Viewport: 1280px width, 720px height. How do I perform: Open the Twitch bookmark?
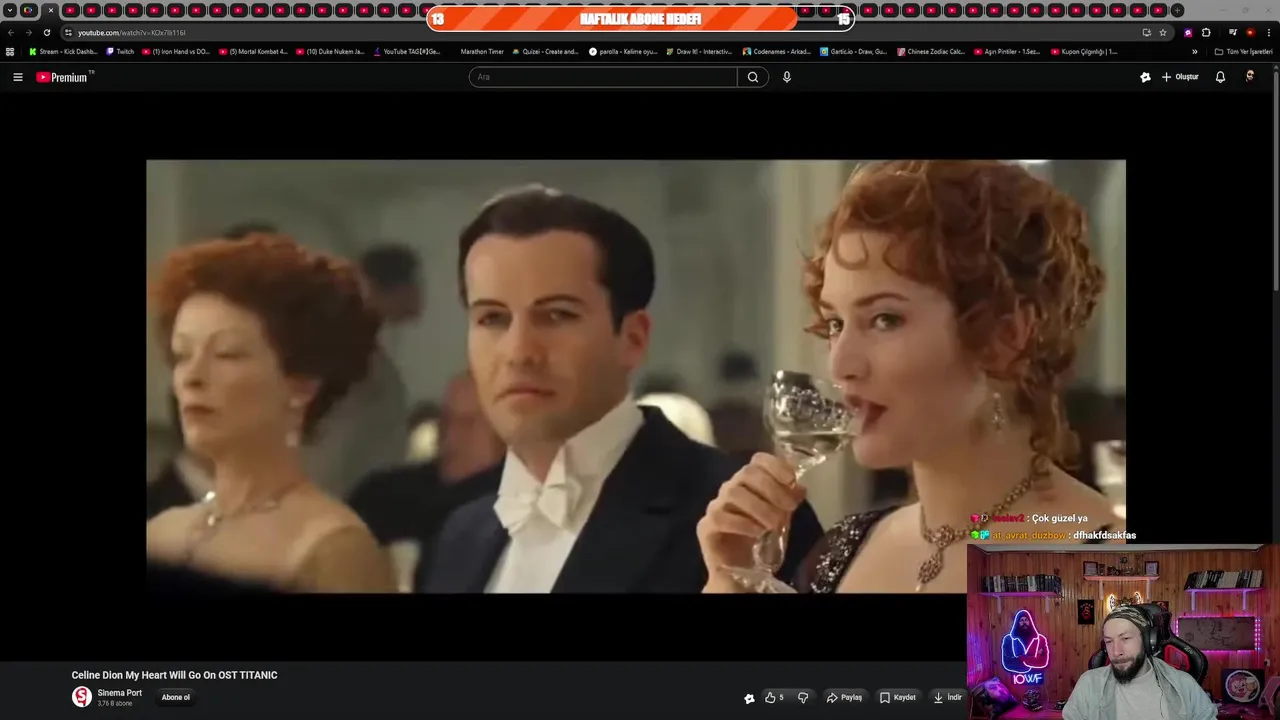[120, 52]
